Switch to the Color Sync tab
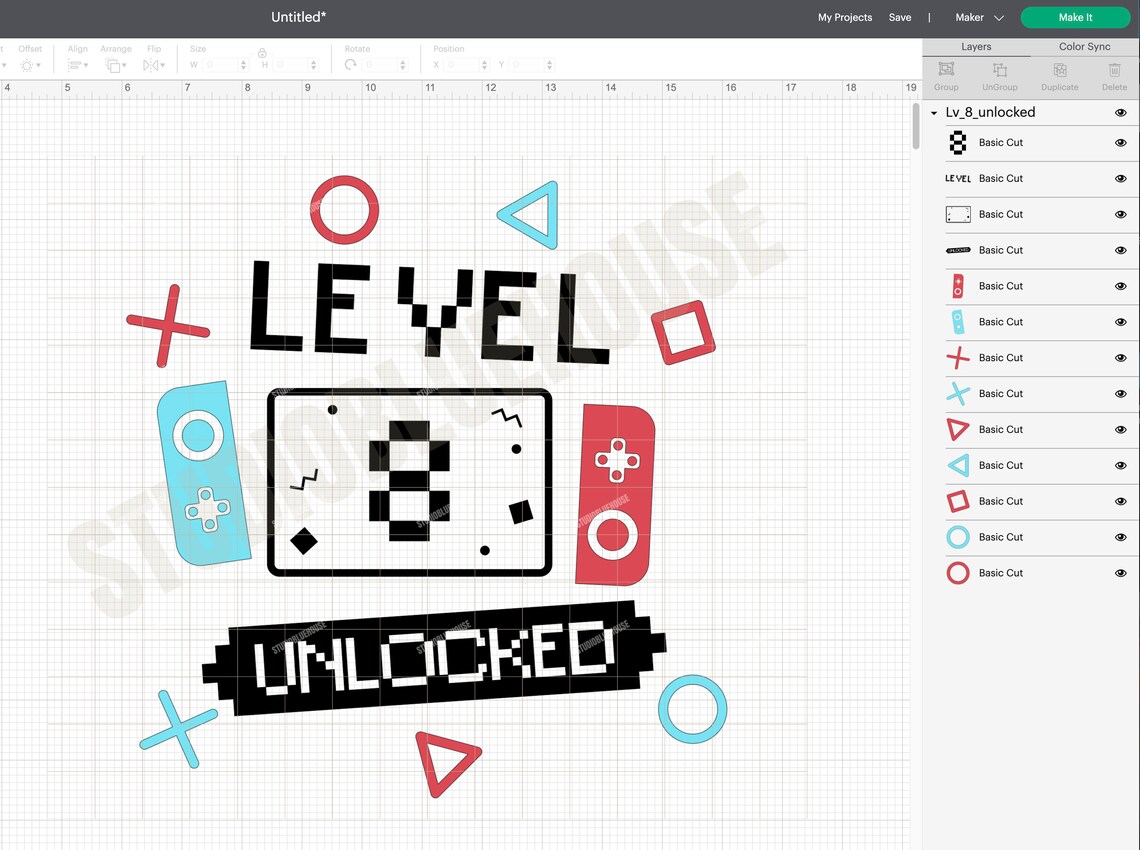The width and height of the screenshot is (1140, 850). pyautogui.click(x=1084, y=46)
